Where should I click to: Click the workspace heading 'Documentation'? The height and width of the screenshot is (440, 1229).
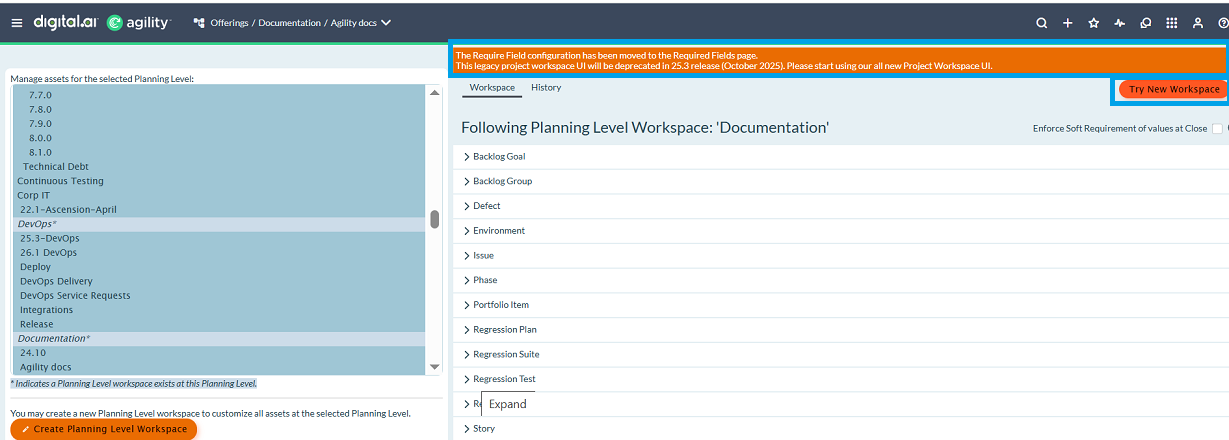click(645, 128)
